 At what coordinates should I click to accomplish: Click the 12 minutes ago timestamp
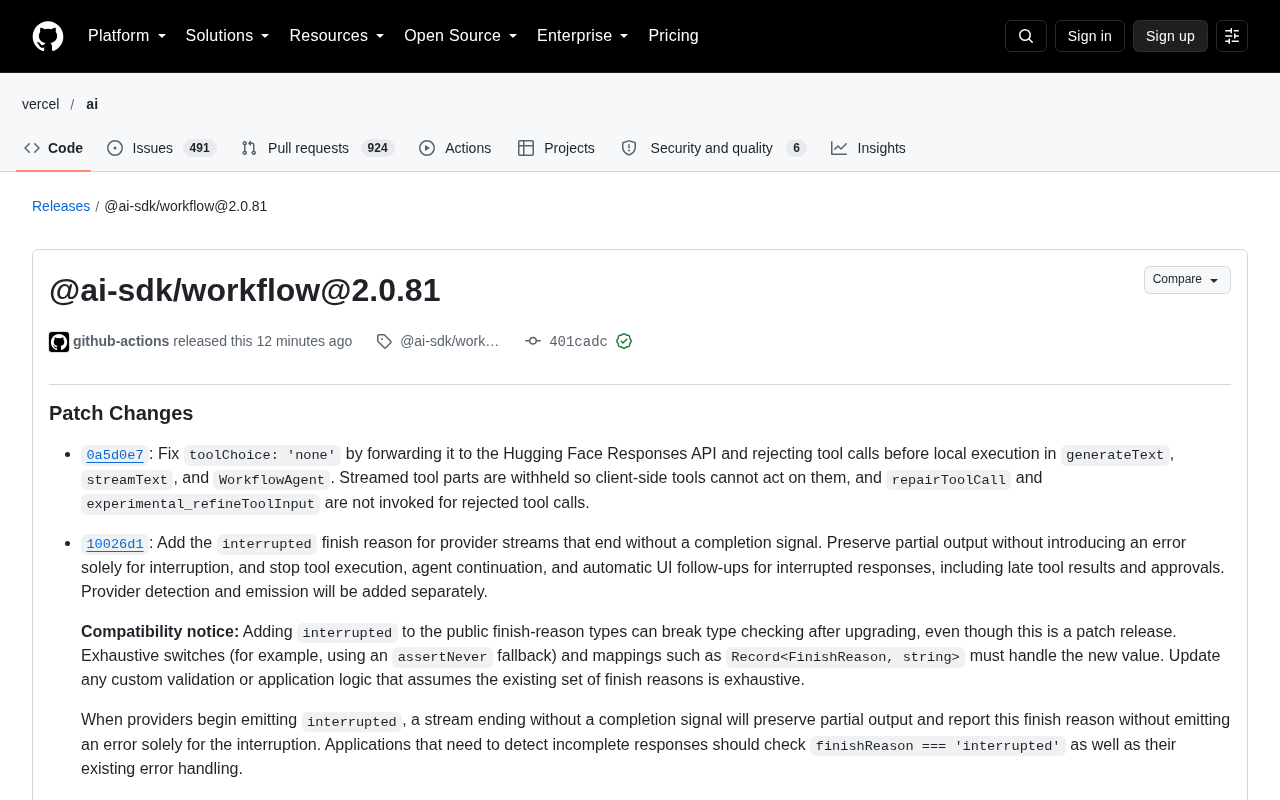(x=304, y=341)
